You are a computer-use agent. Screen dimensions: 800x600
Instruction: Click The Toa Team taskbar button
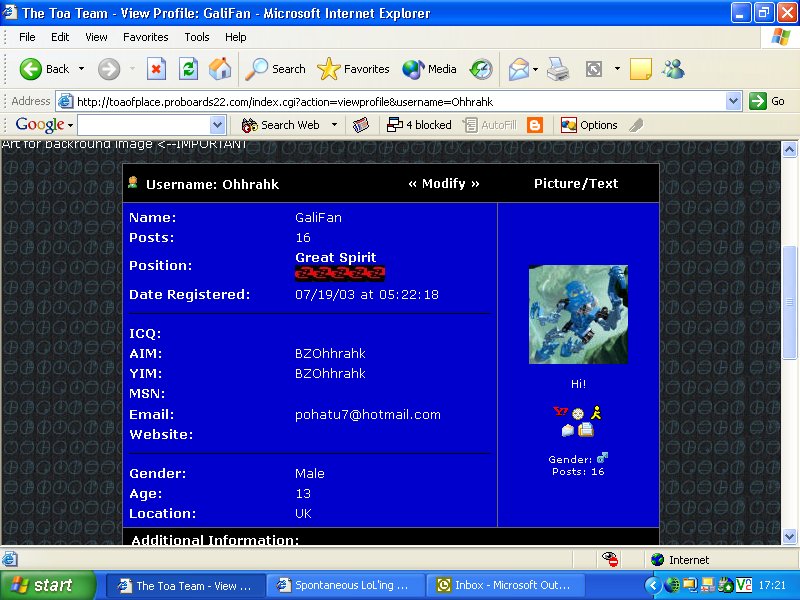[x=186, y=586]
